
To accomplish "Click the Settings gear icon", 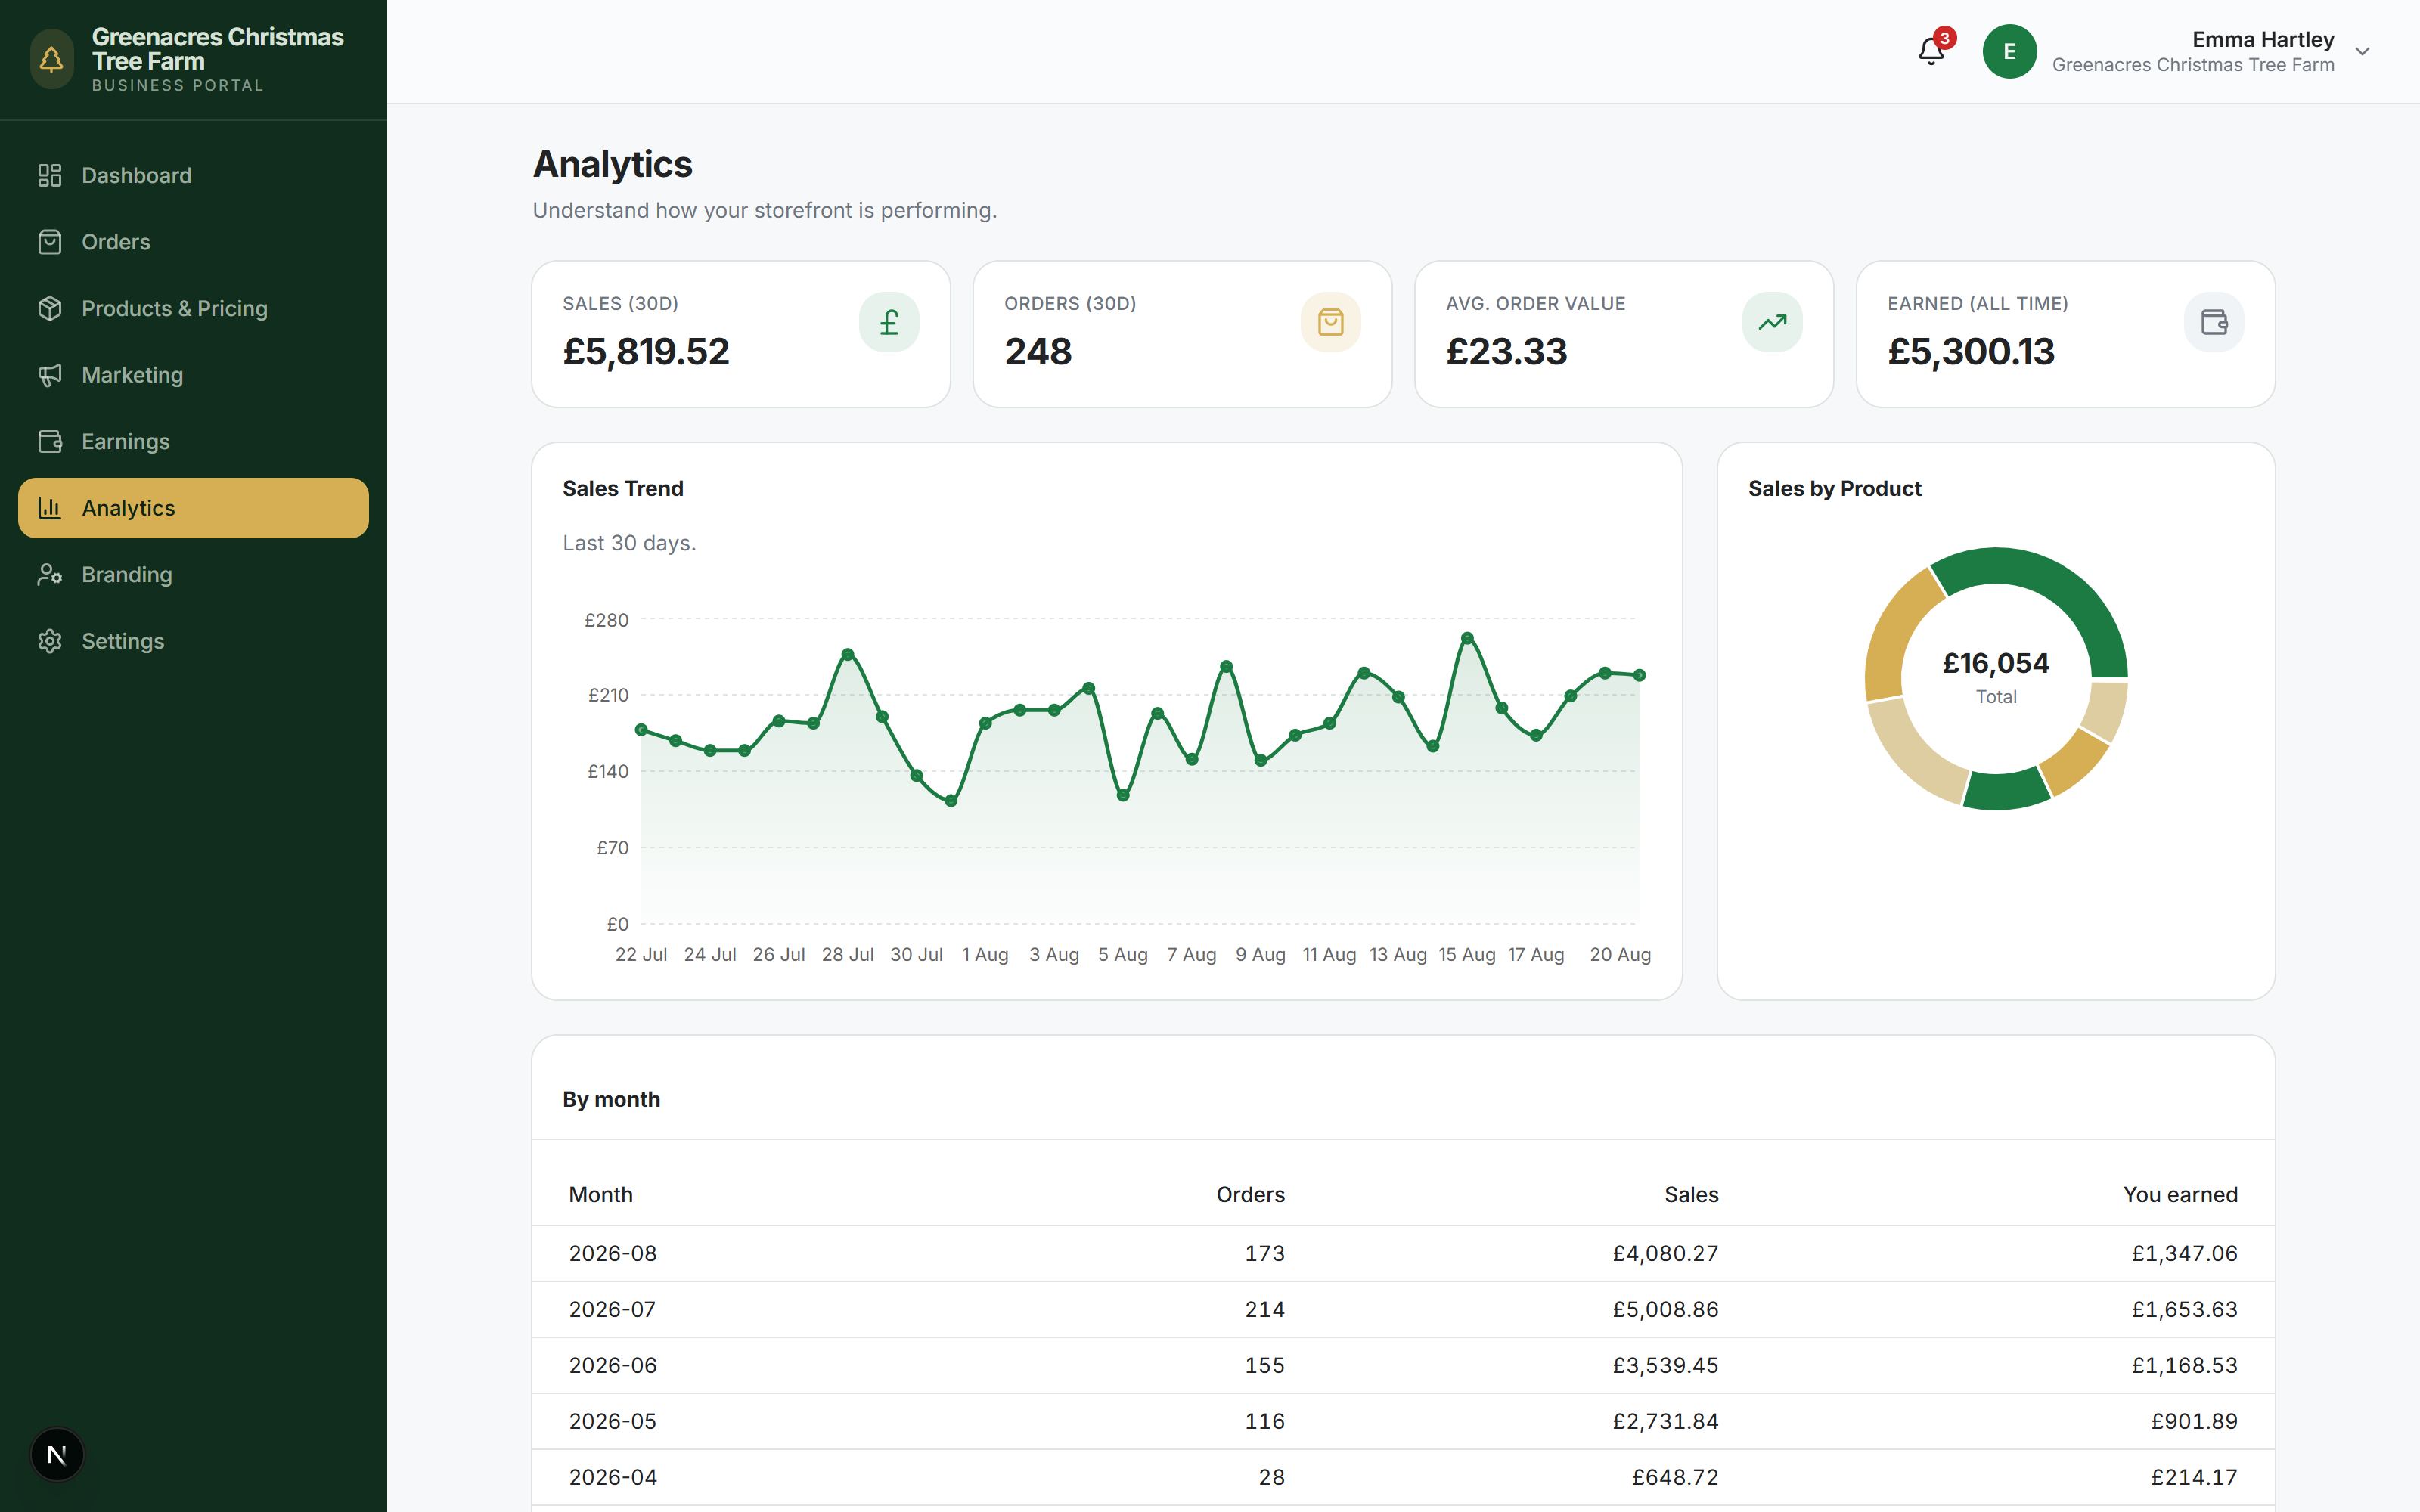I will (50, 641).
